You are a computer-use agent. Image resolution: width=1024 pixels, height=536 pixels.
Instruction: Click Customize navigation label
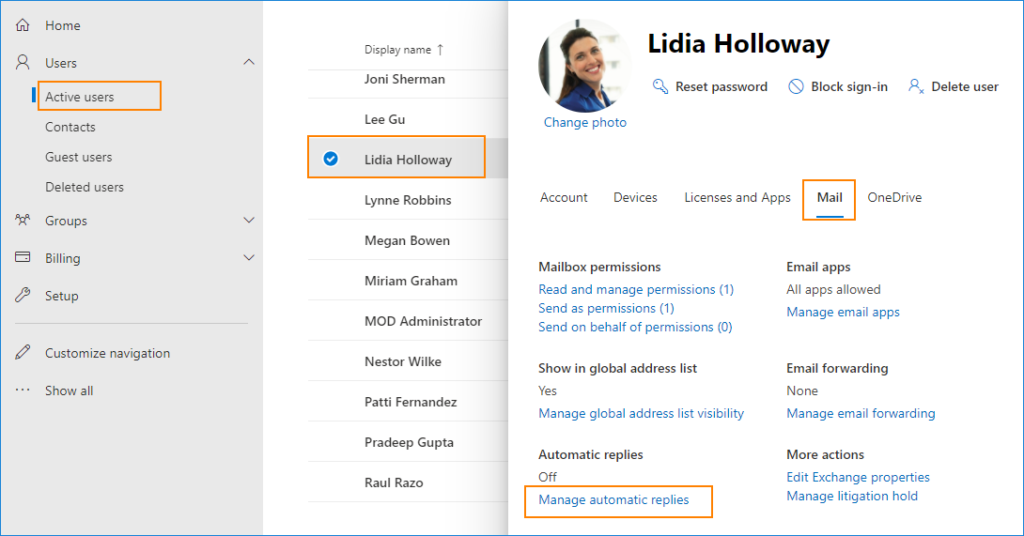[107, 353]
